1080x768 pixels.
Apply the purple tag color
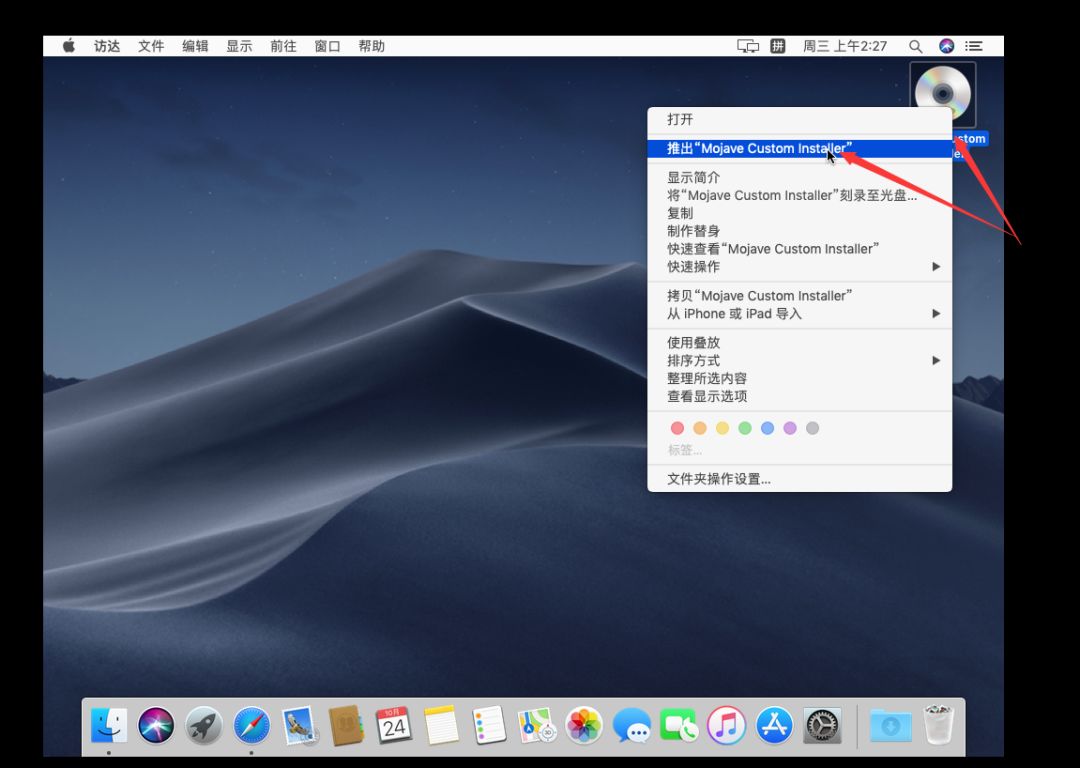click(x=790, y=428)
